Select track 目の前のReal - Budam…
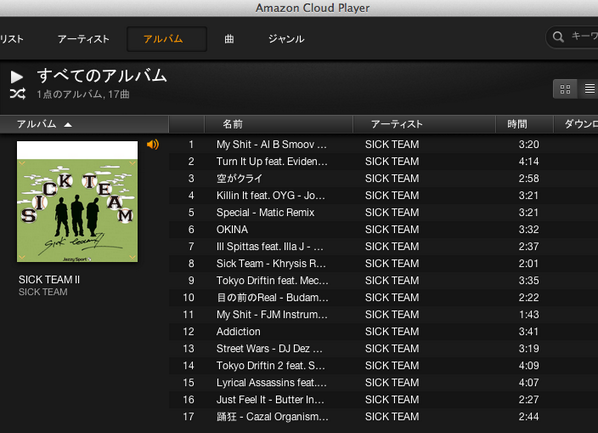Image resolution: width=598 pixels, height=433 pixels. pyautogui.click(x=272, y=298)
